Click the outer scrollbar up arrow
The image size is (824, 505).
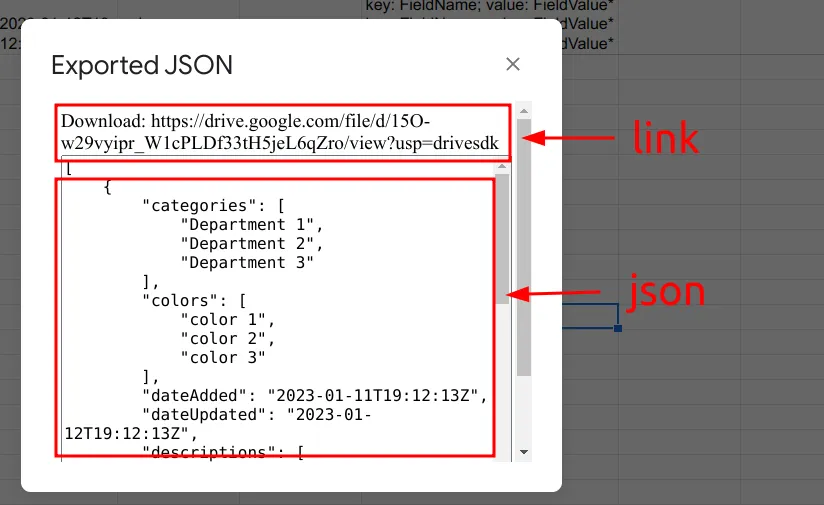[x=524, y=111]
